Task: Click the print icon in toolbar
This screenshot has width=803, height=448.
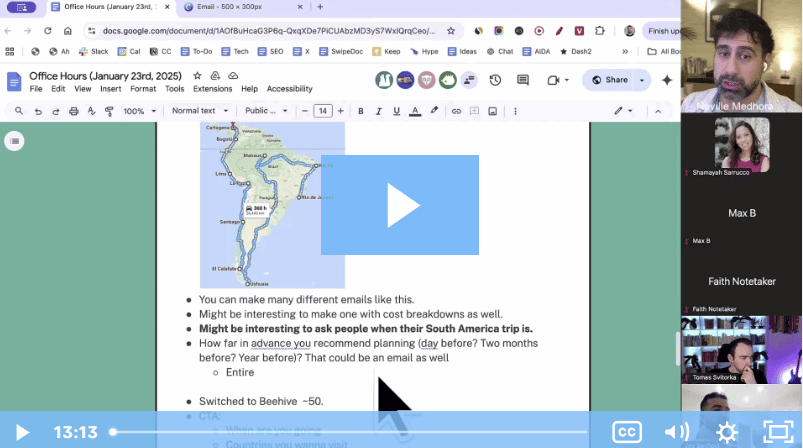Action: coord(74,111)
